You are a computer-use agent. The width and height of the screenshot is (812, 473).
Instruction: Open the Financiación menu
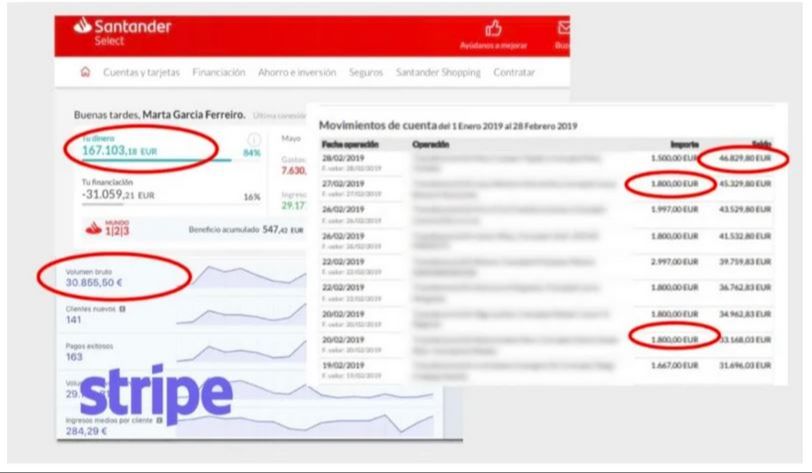[219, 72]
